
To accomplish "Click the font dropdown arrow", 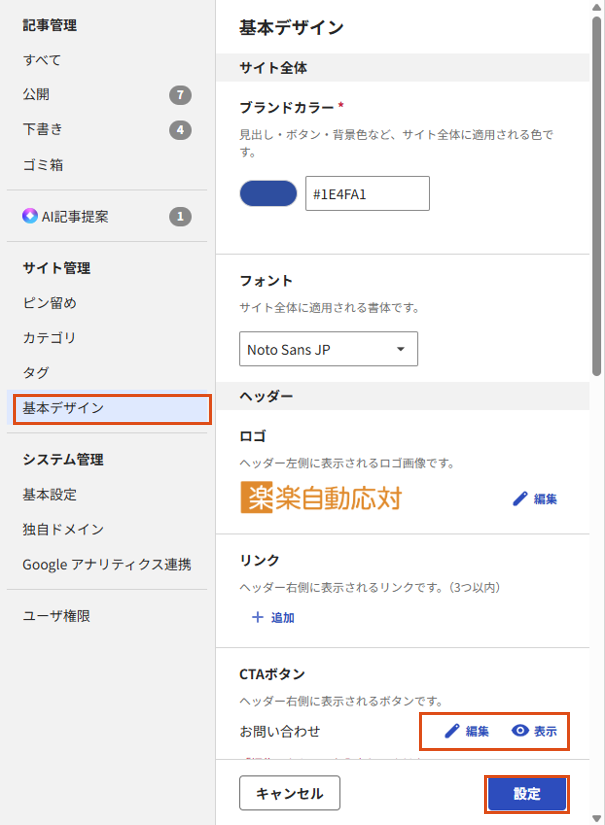I will pos(400,349).
